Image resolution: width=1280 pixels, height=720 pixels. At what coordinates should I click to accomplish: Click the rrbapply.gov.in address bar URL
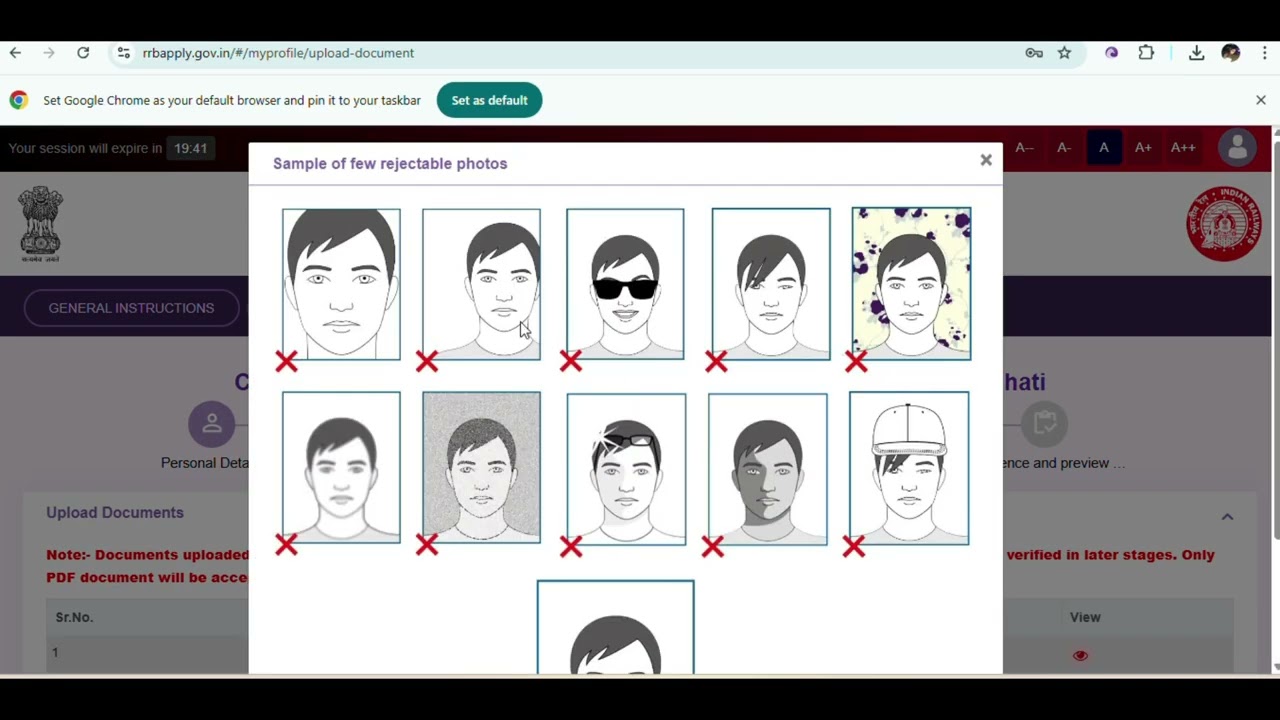[x=278, y=53]
